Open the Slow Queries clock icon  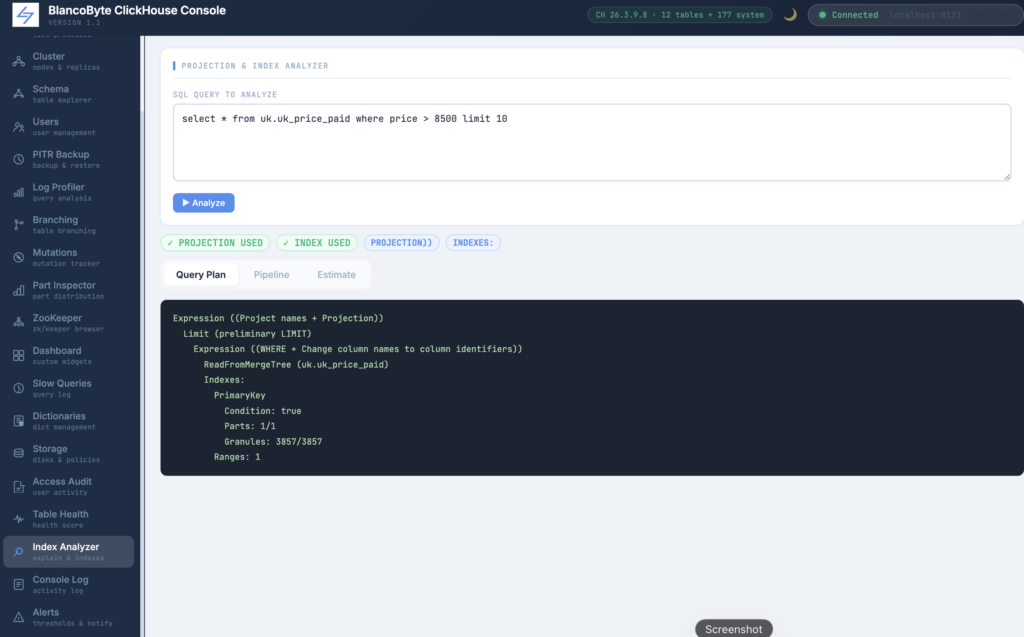18,388
